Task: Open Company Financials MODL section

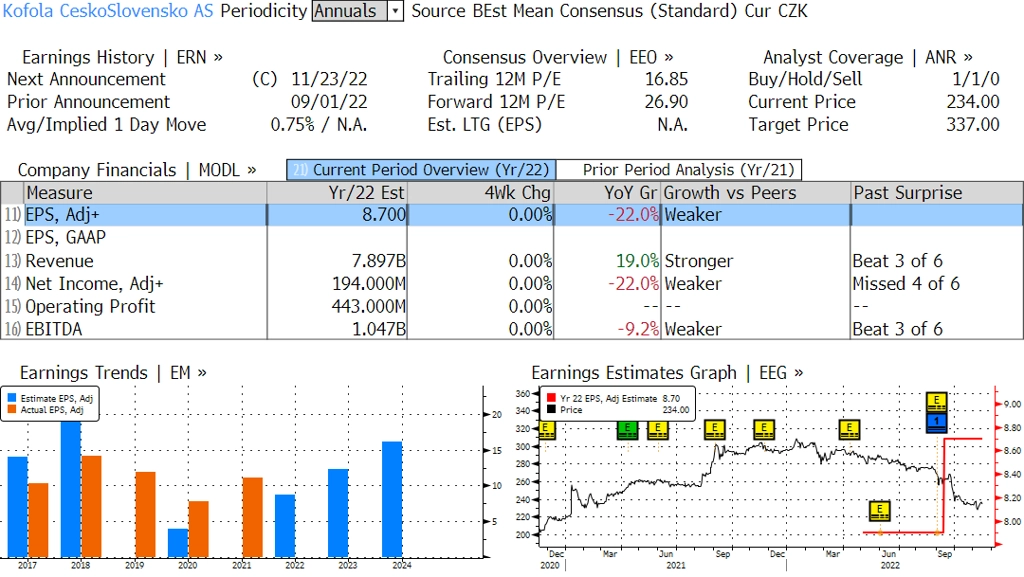Action: tap(136, 170)
